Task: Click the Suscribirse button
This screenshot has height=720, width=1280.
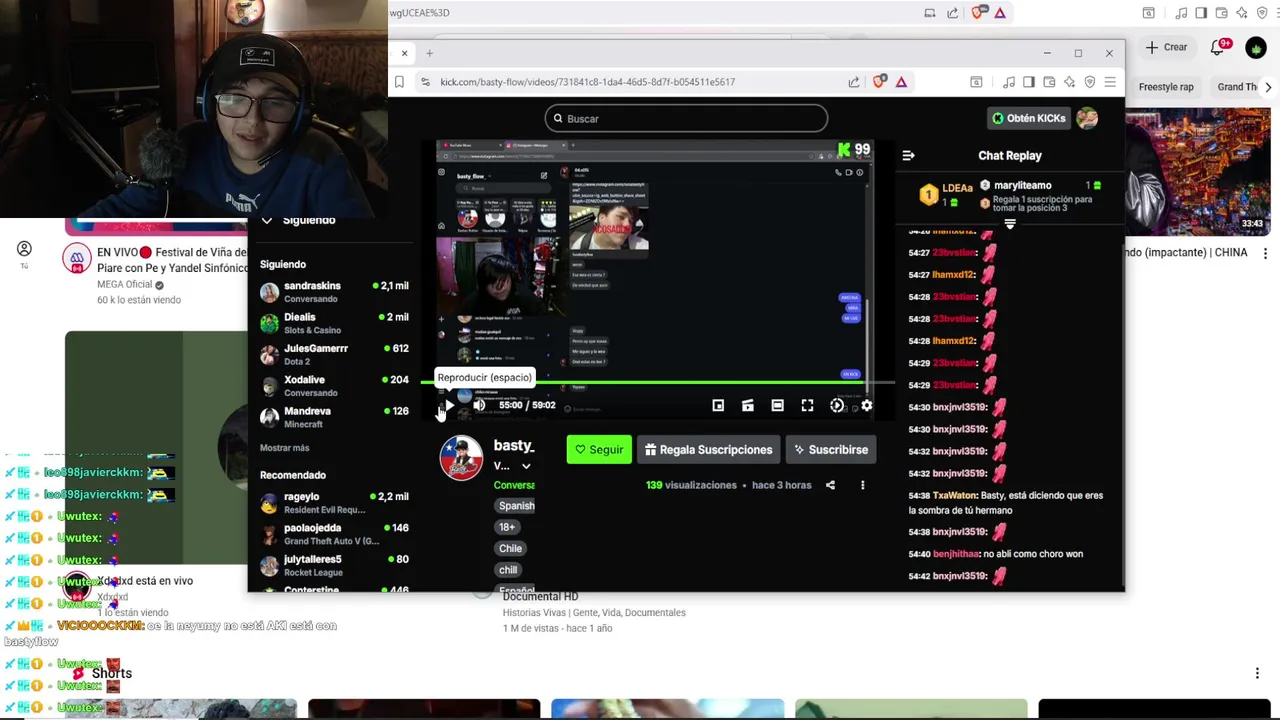Action: pyautogui.click(x=831, y=450)
